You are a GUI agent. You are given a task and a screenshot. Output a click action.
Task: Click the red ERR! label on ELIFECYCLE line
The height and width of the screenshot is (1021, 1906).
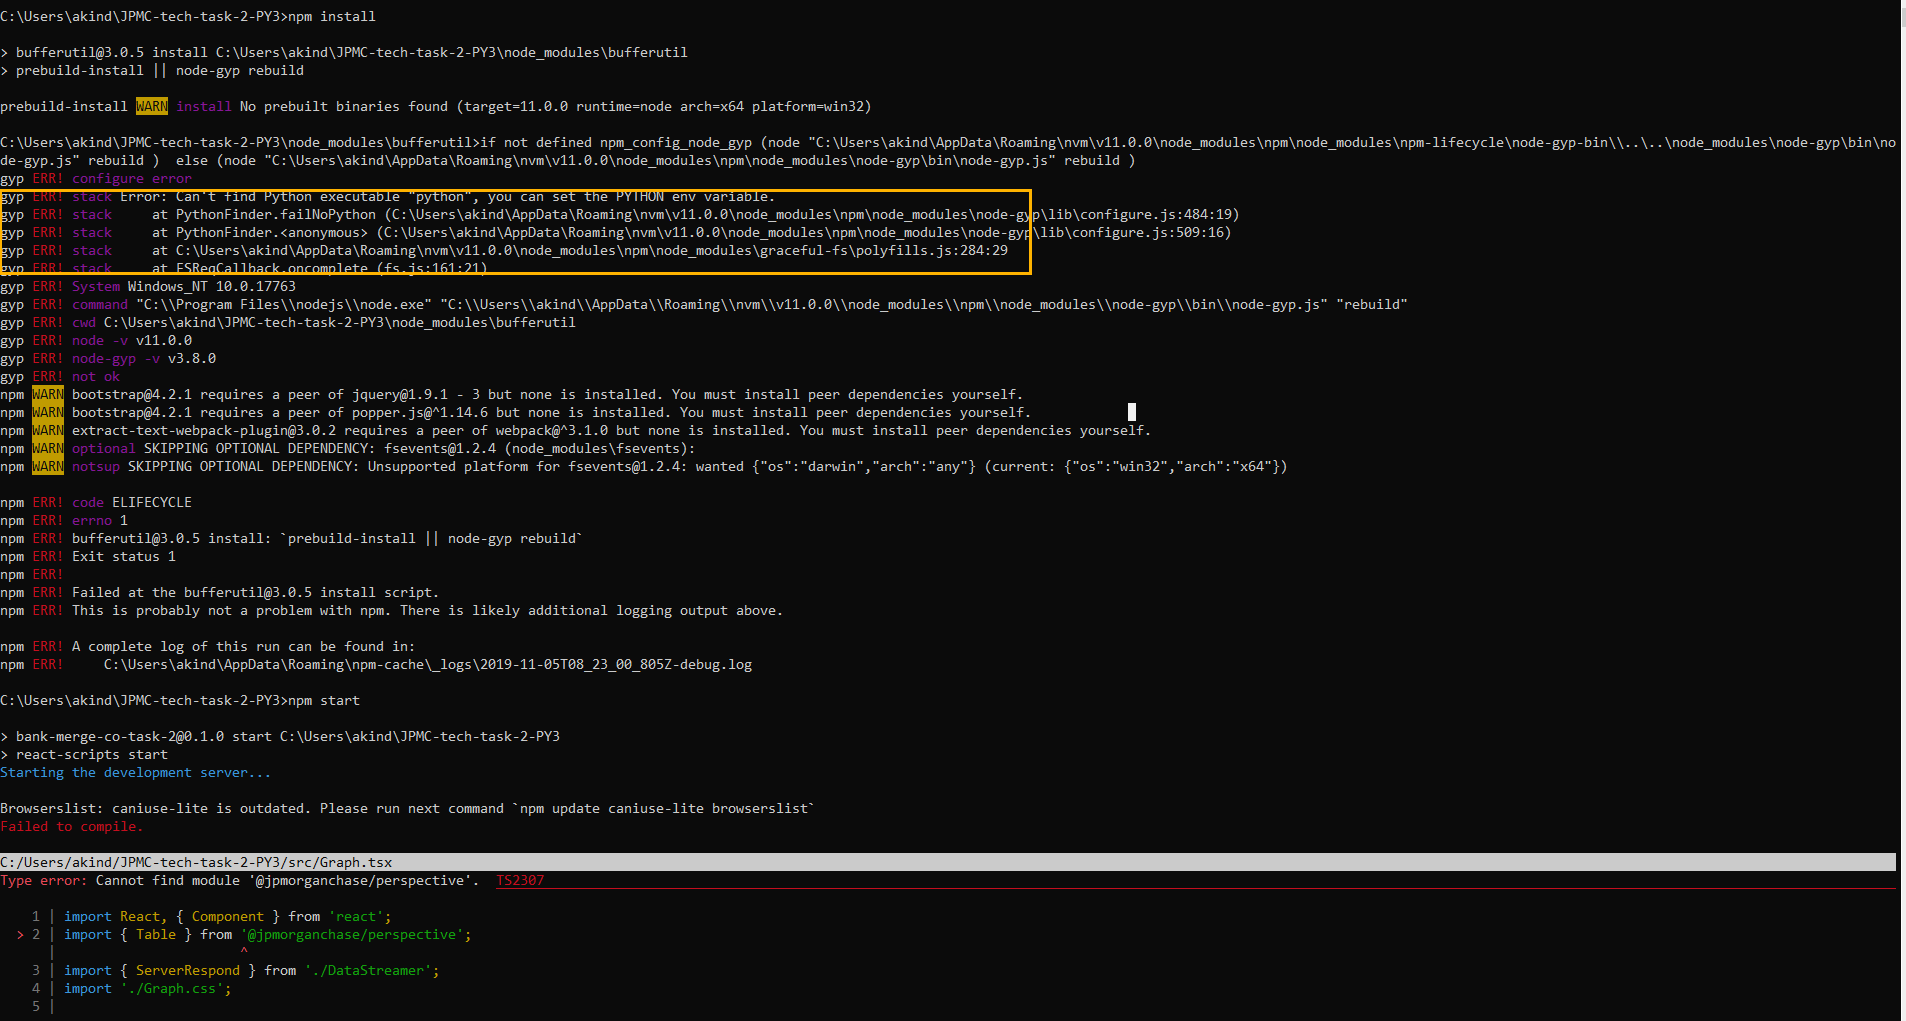pyautogui.click(x=47, y=502)
